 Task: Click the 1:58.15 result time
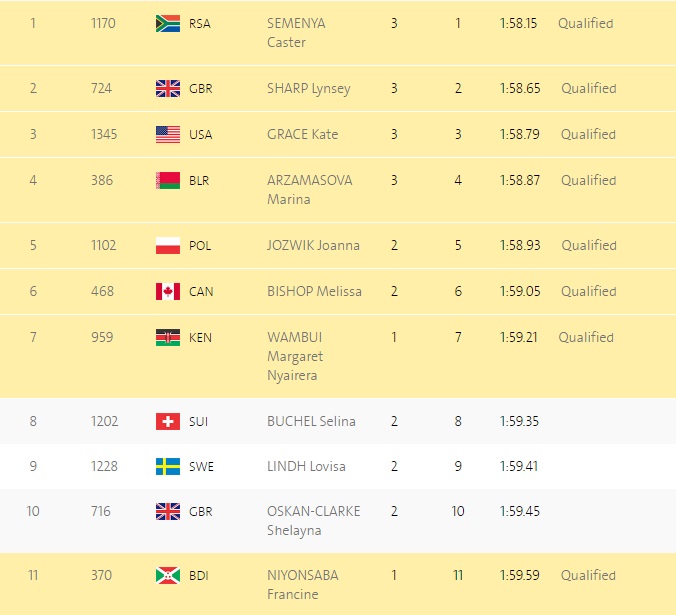[x=518, y=23]
